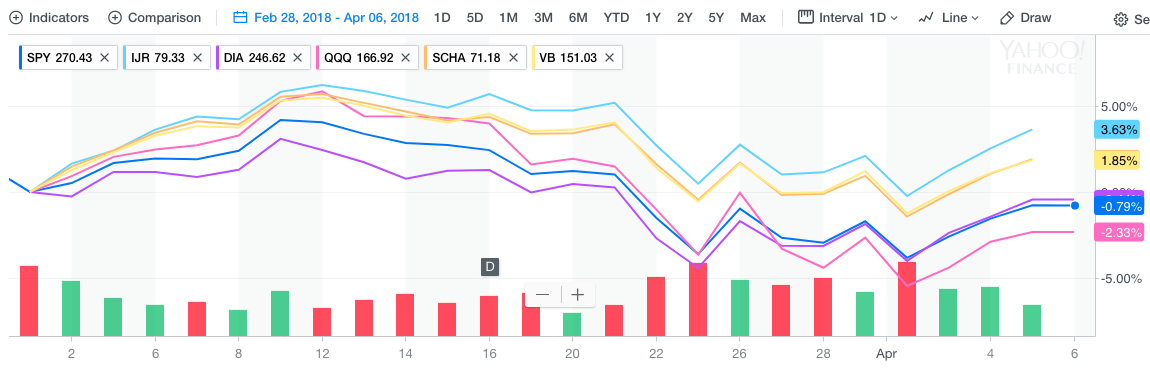Select the 5D time range
The width and height of the screenshot is (1150, 371).
point(475,18)
